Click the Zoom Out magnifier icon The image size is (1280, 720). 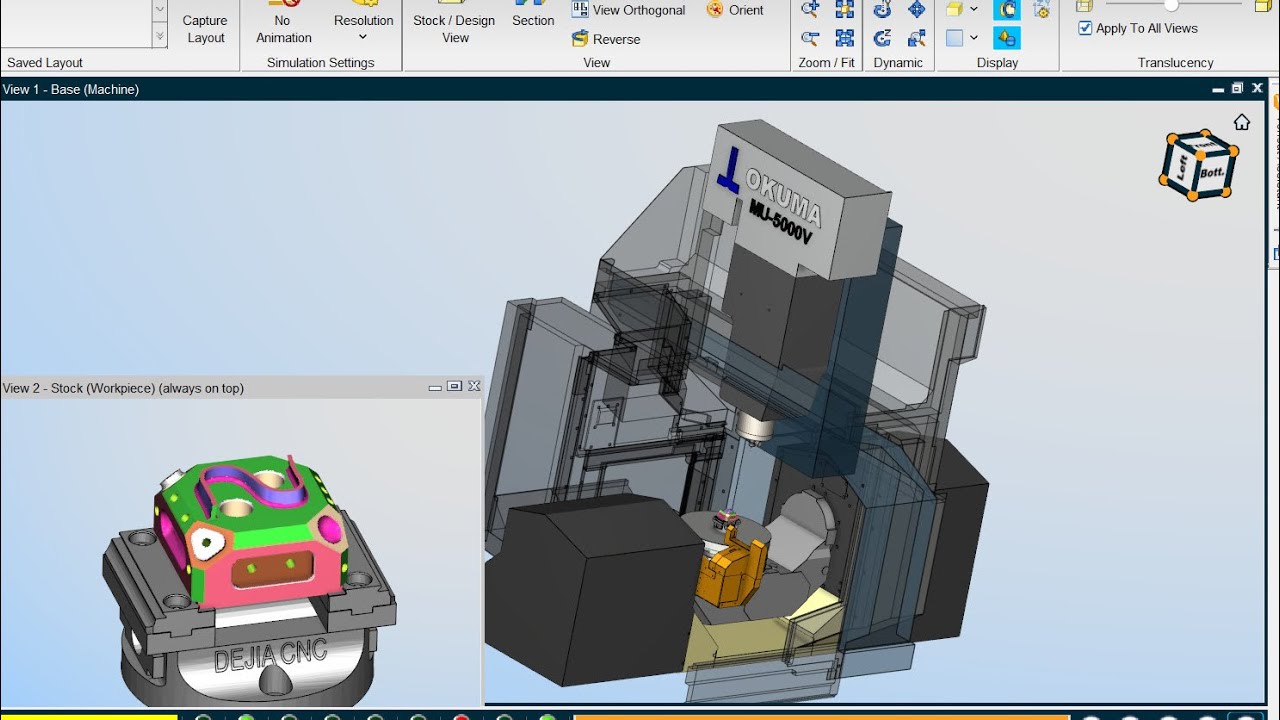point(811,38)
